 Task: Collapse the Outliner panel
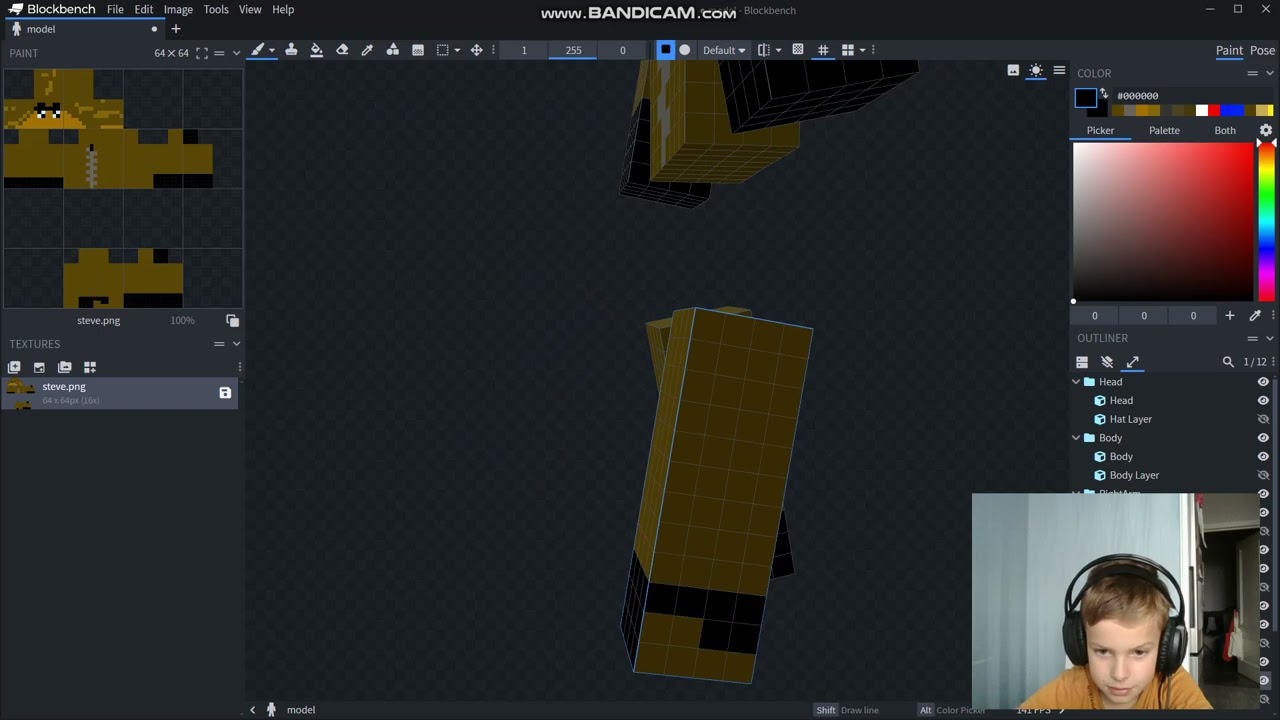tap(1270, 338)
